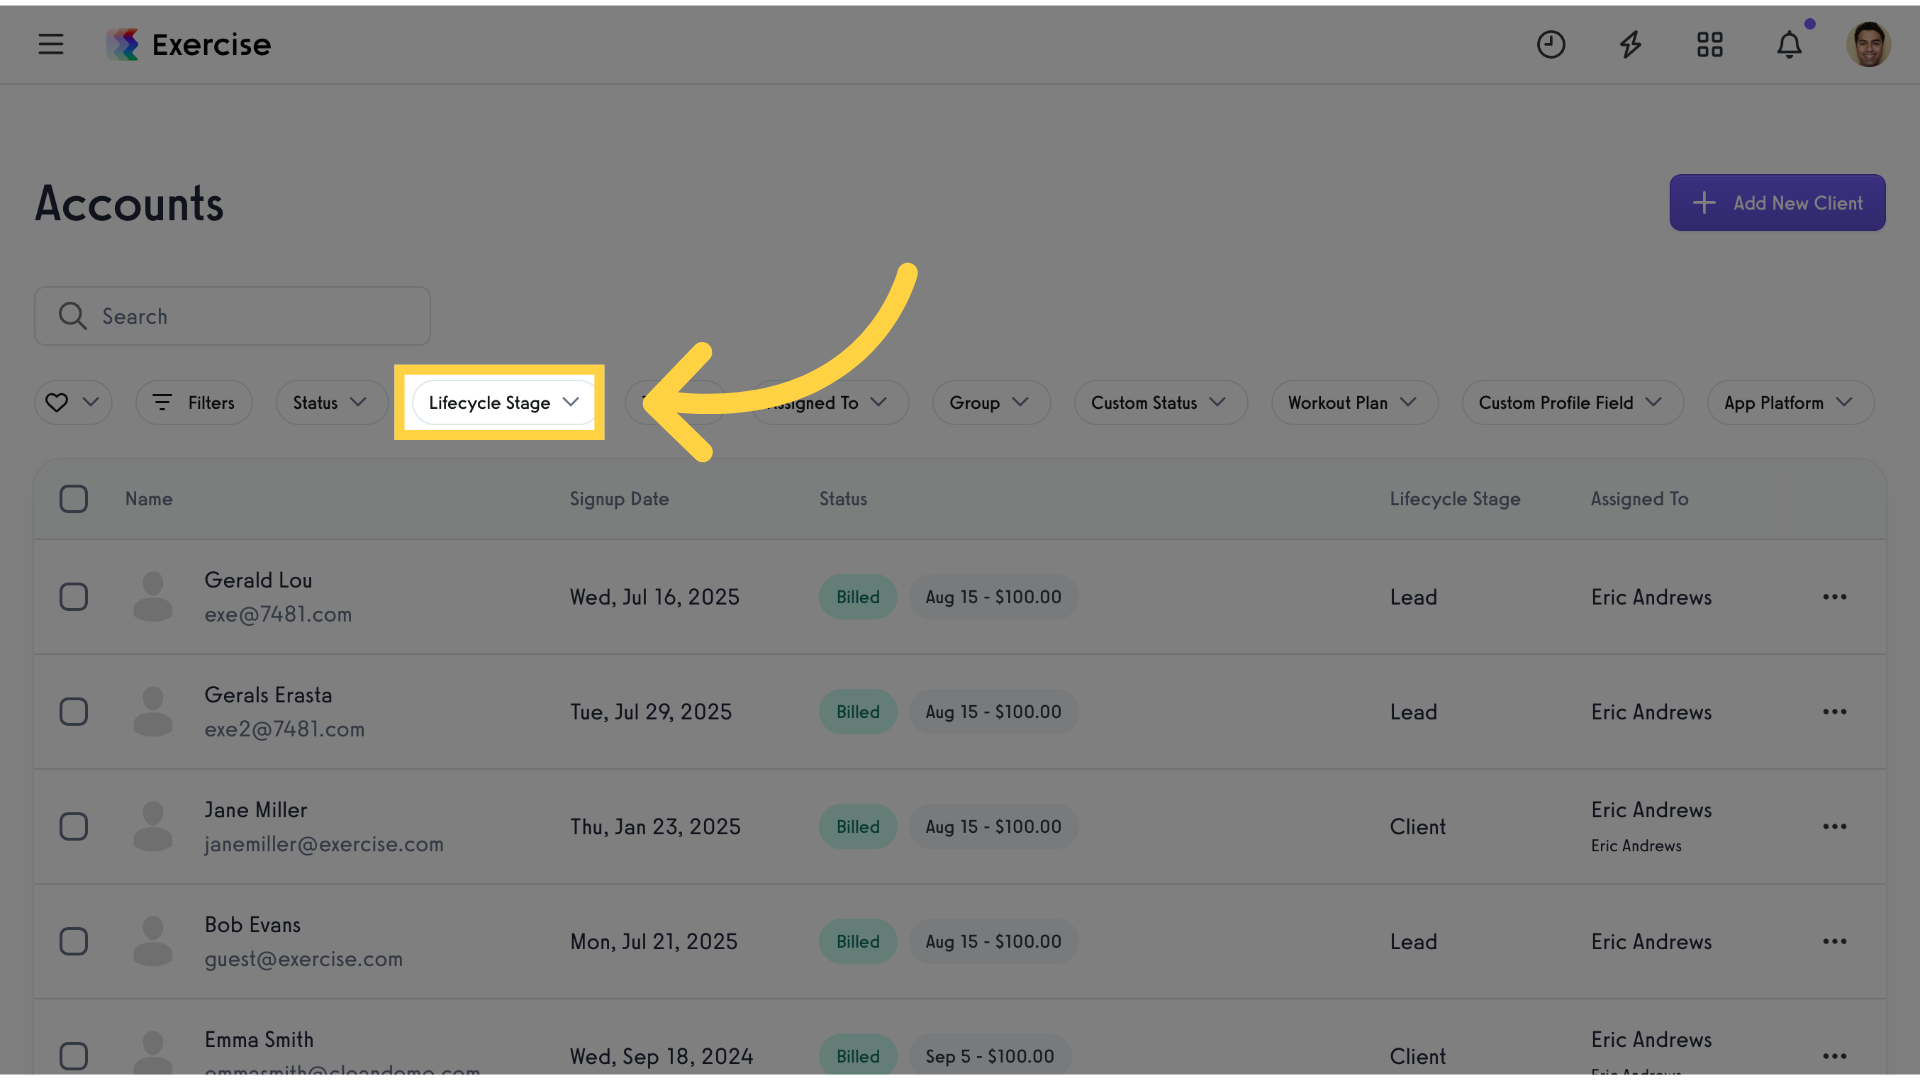The image size is (1920, 1080).
Task: Click the search magnifier icon
Action: click(72, 316)
